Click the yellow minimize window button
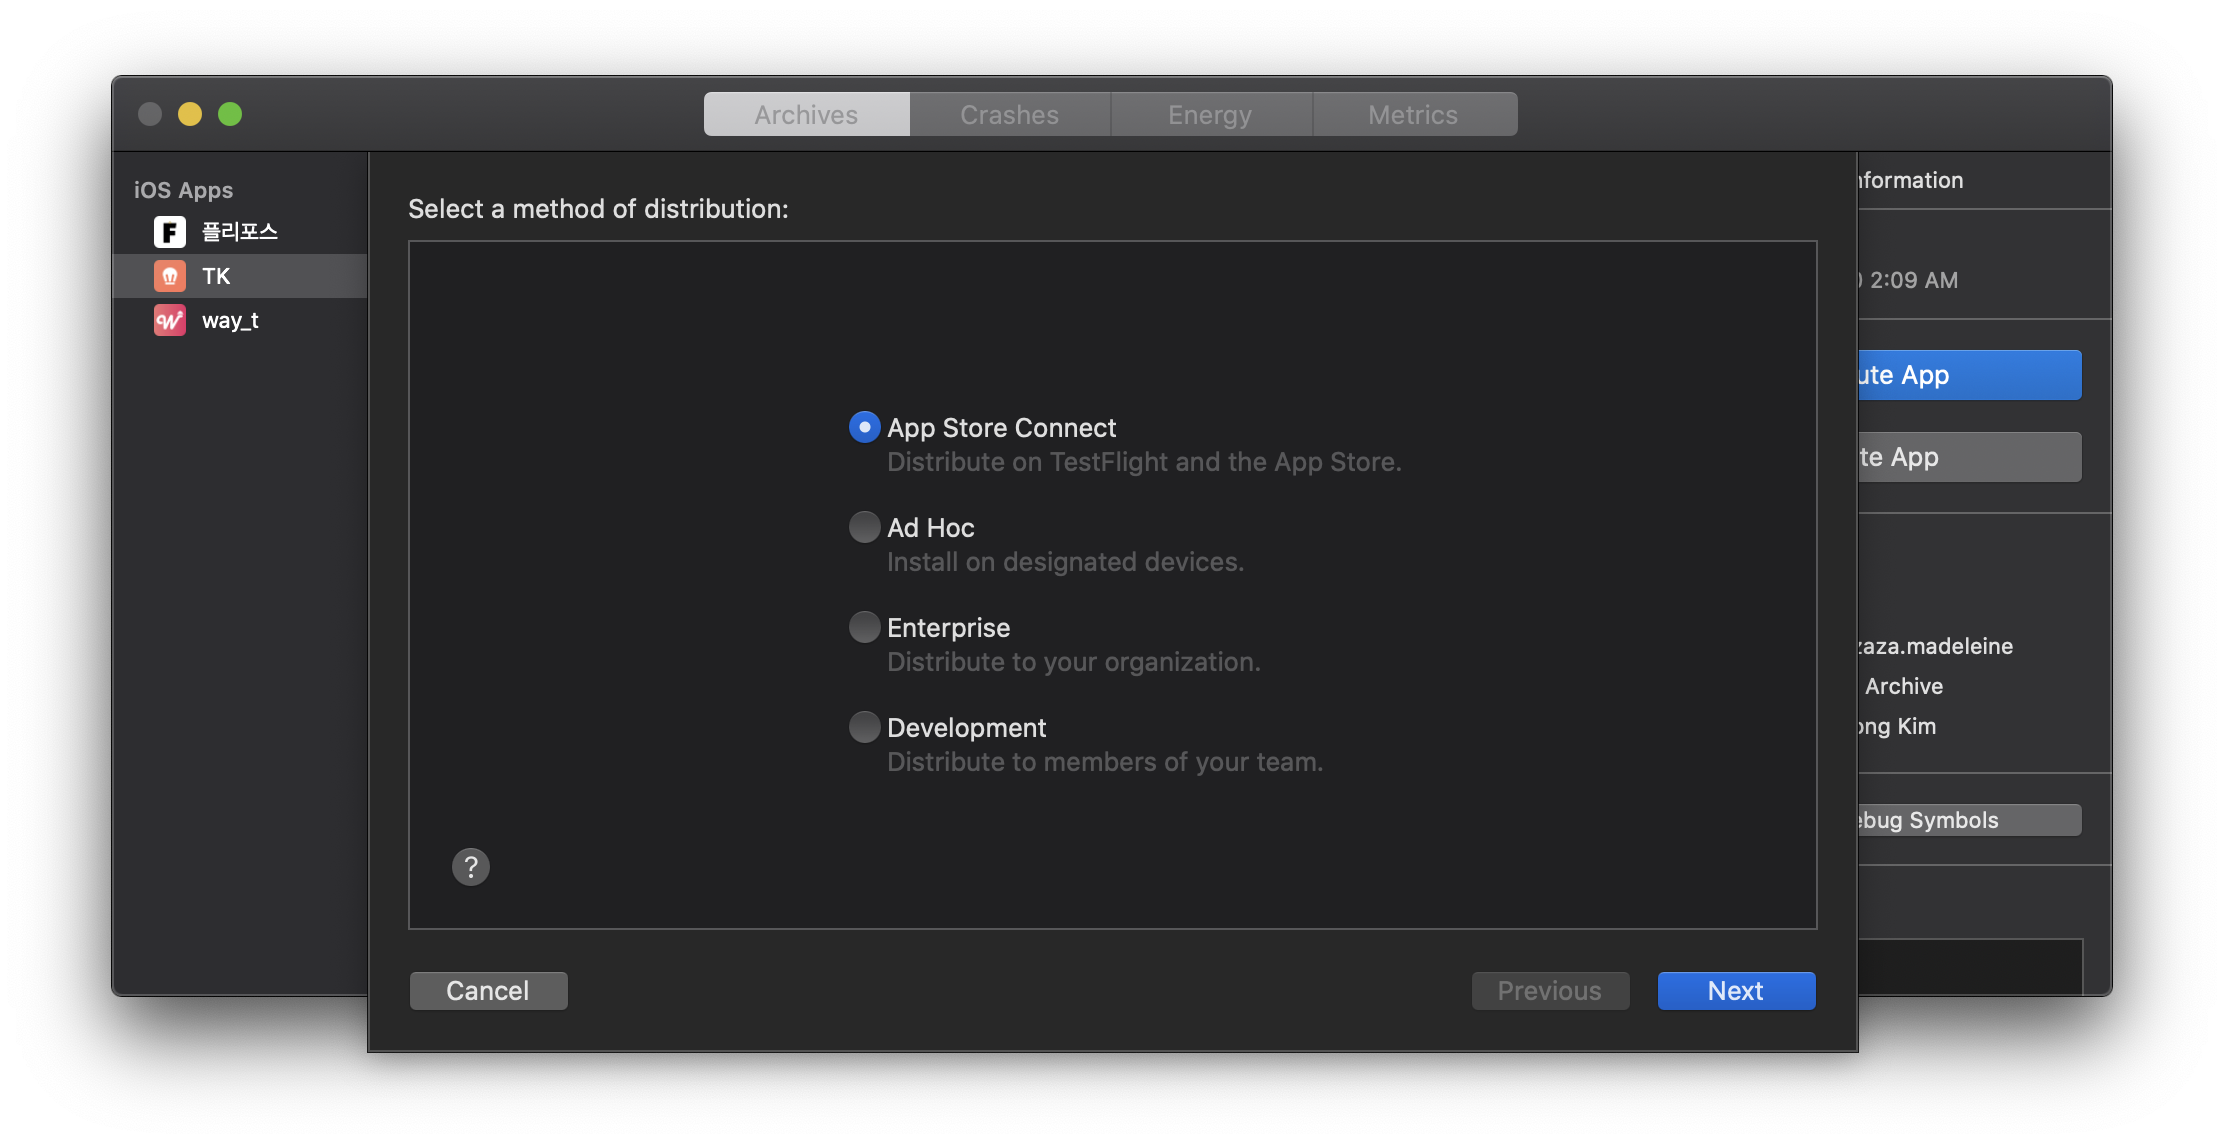This screenshot has width=2224, height=1144. 190,114
